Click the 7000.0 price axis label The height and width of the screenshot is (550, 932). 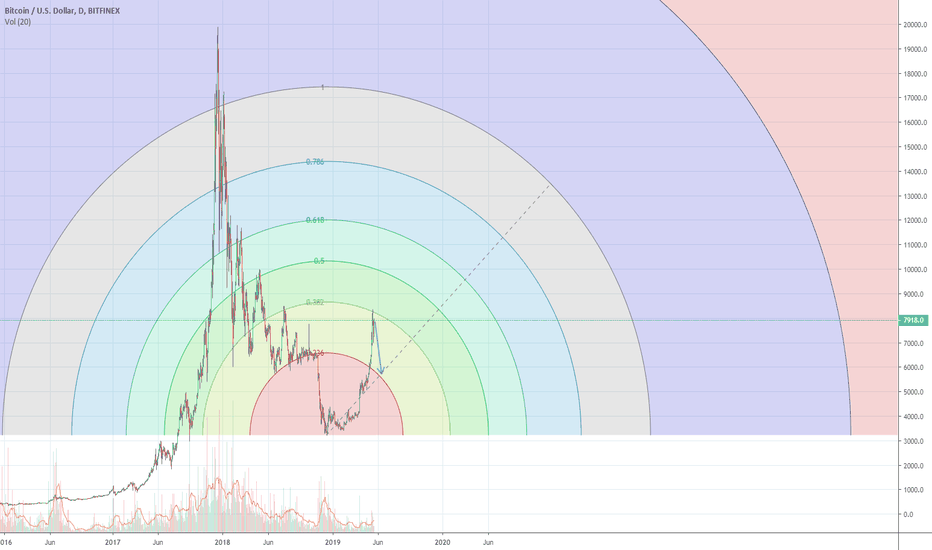point(914,343)
